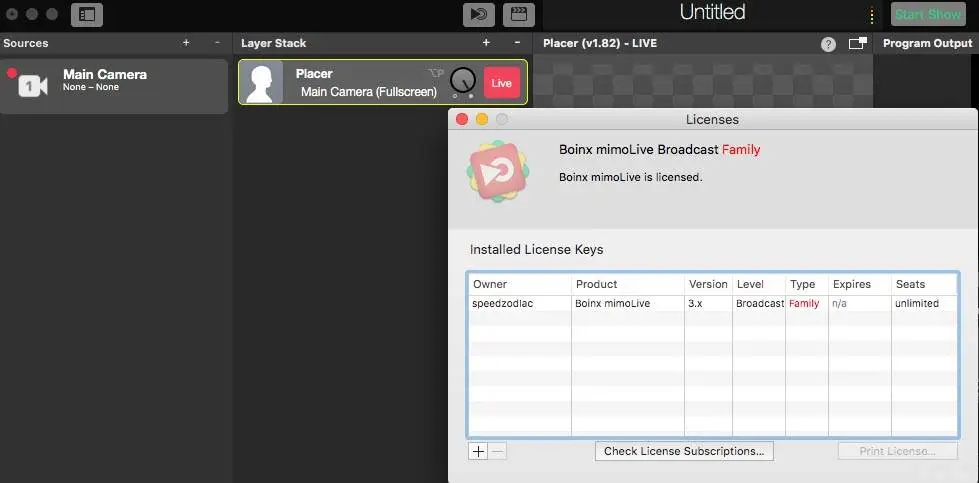Screen dimensions: 979x483
Task: Select the speedzodiac license row
Action: click(x=712, y=303)
